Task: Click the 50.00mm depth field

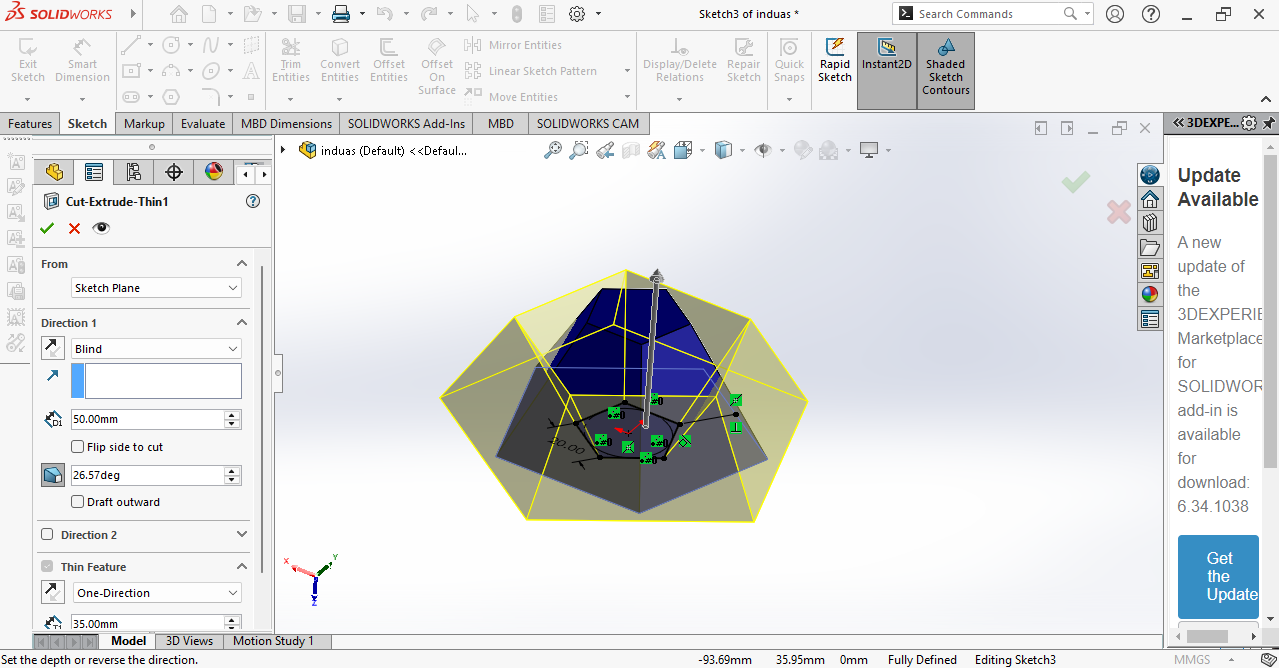Action: [148, 420]
